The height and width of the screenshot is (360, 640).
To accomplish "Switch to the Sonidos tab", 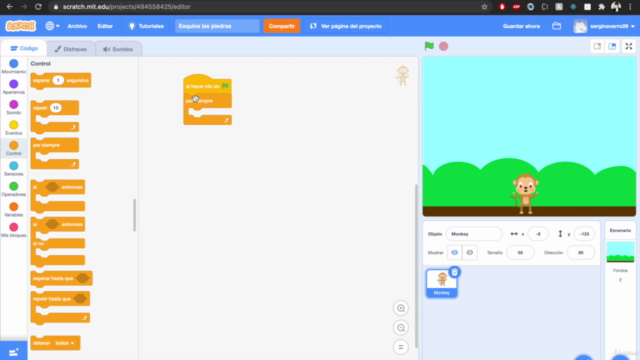I will coord(118,49).
